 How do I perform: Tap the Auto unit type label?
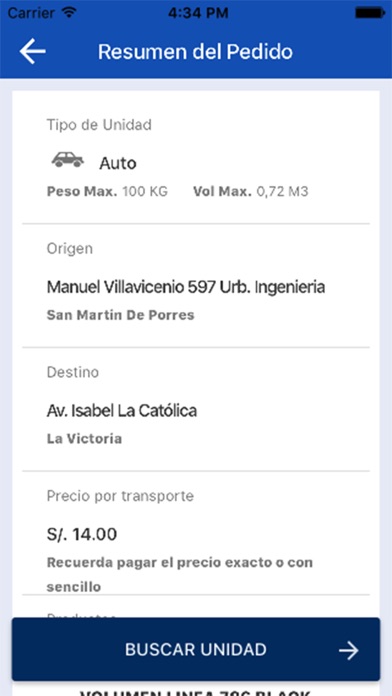[118, 163]
